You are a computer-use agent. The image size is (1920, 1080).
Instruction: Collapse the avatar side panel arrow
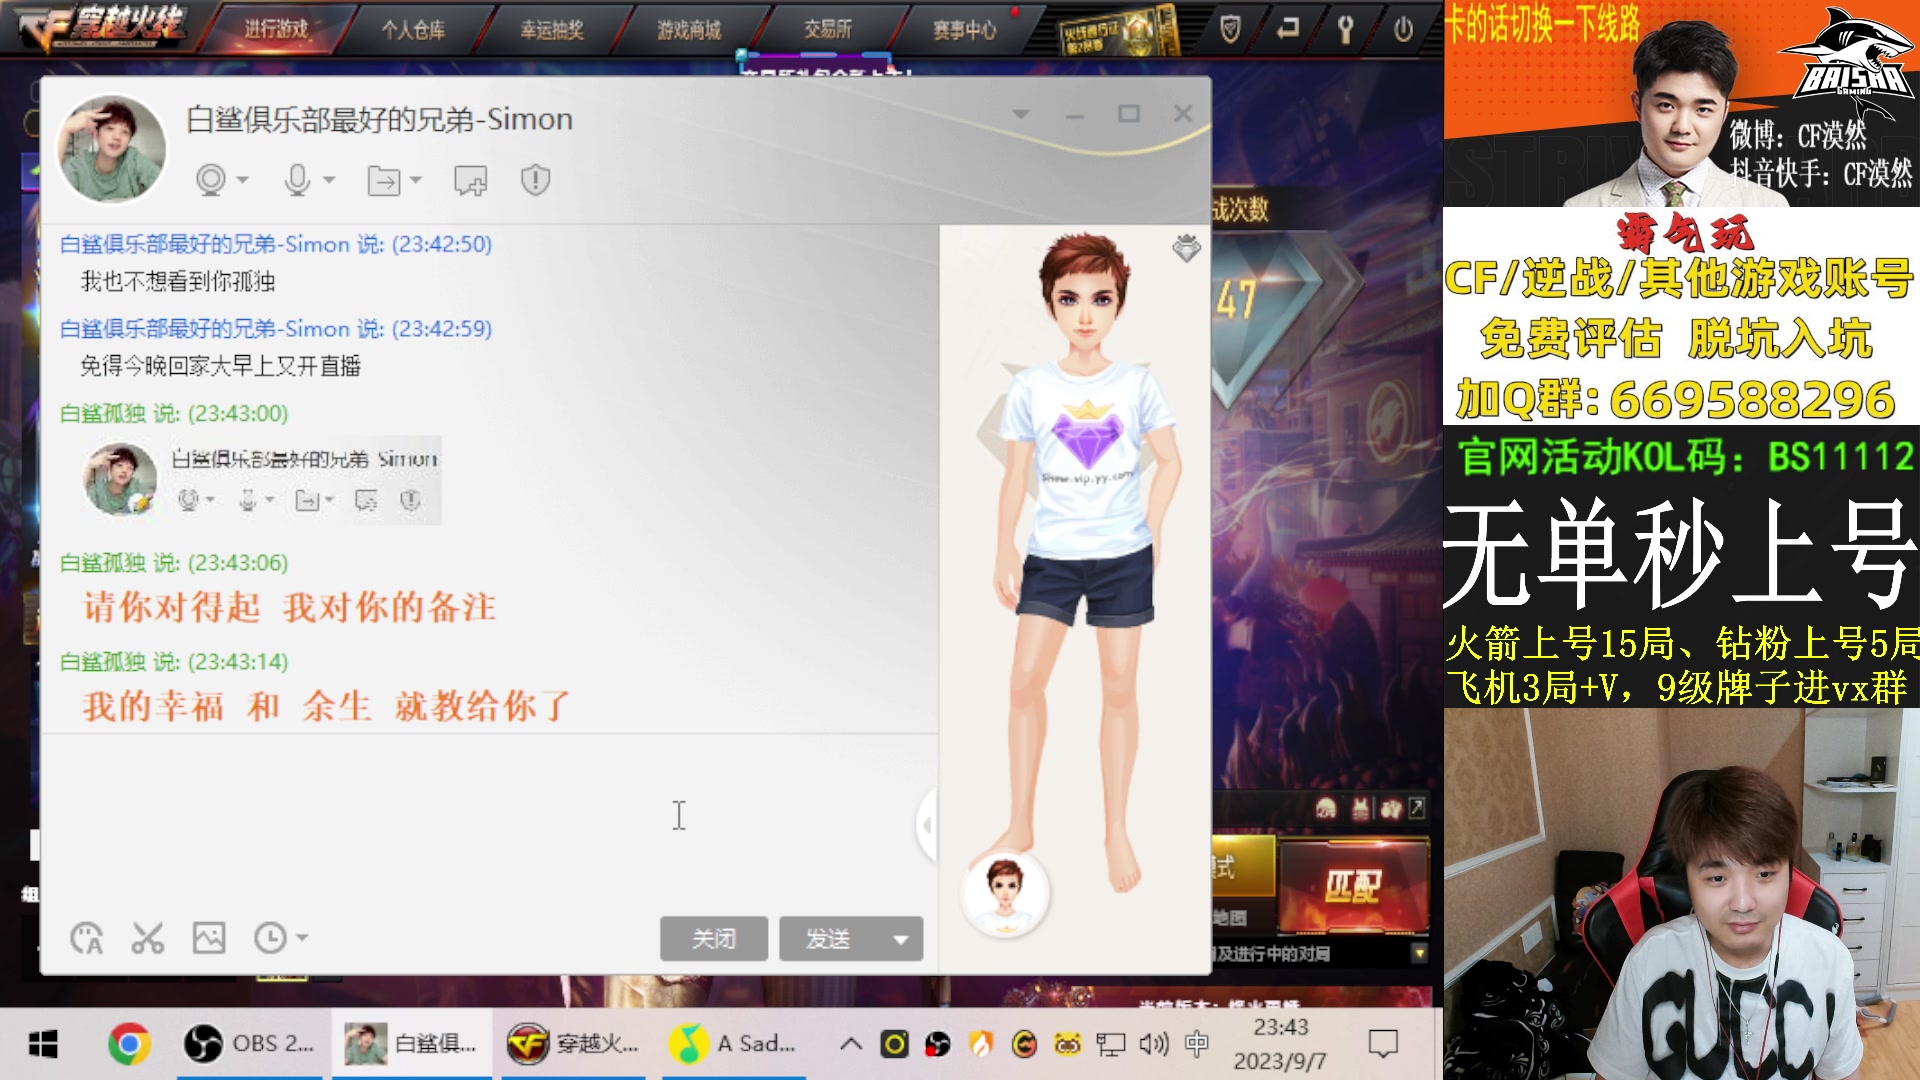[x=927, y=824]
